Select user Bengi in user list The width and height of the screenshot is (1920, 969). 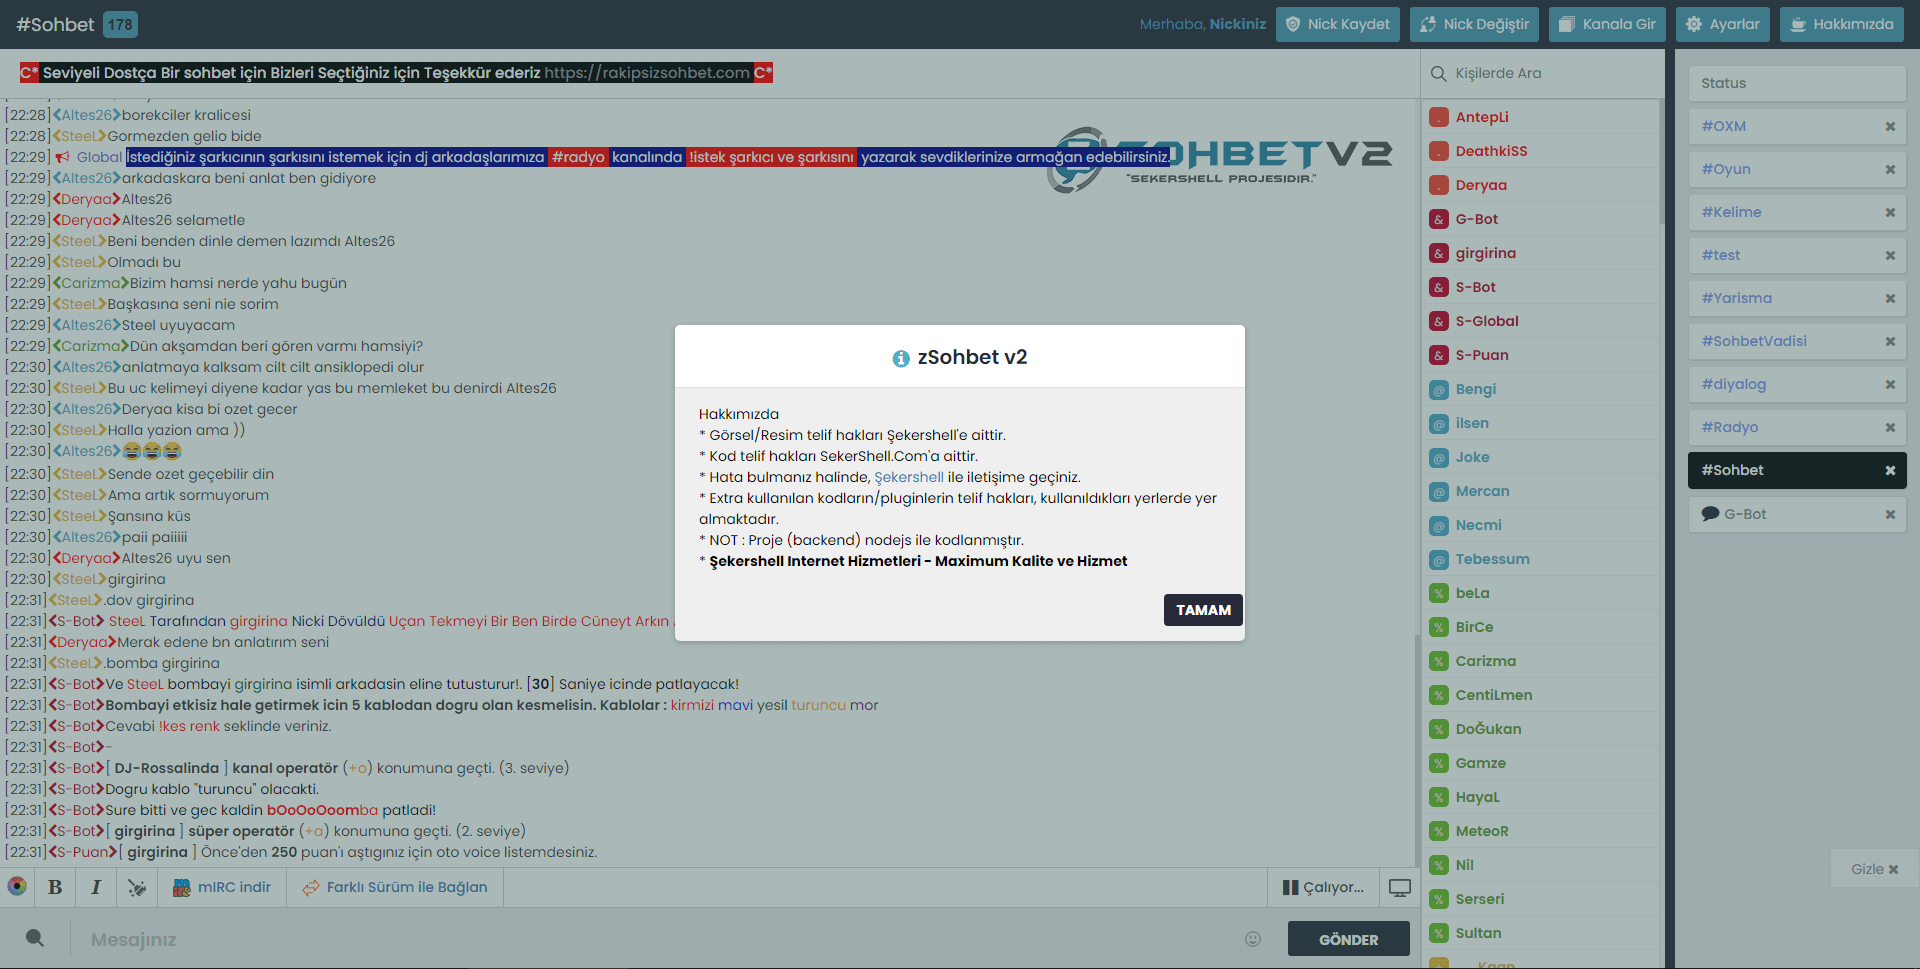(x=1540, y=389)
